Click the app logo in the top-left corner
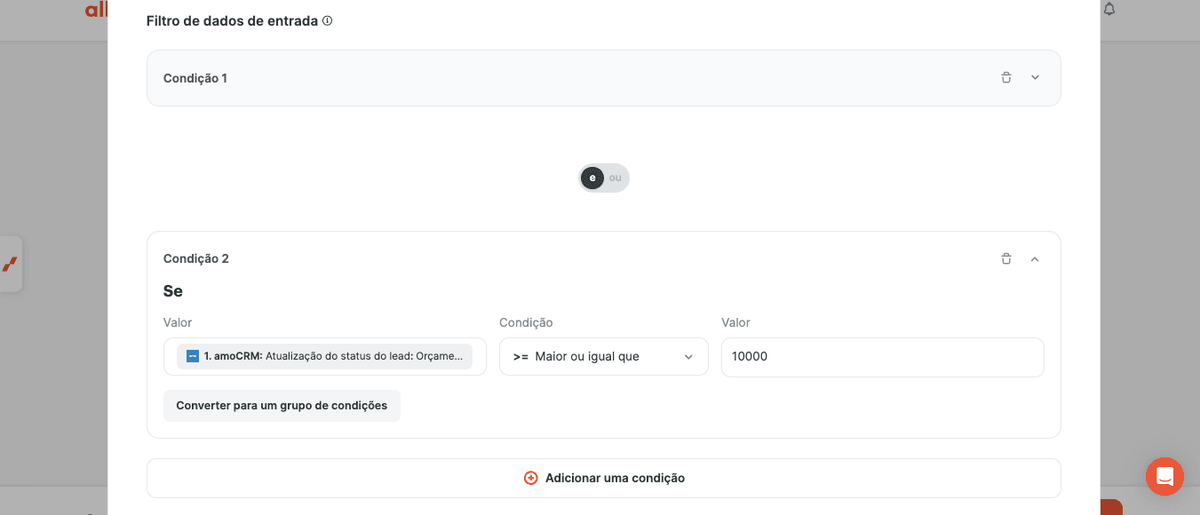Screen dimensions: 1200x515 pos(96,9)
